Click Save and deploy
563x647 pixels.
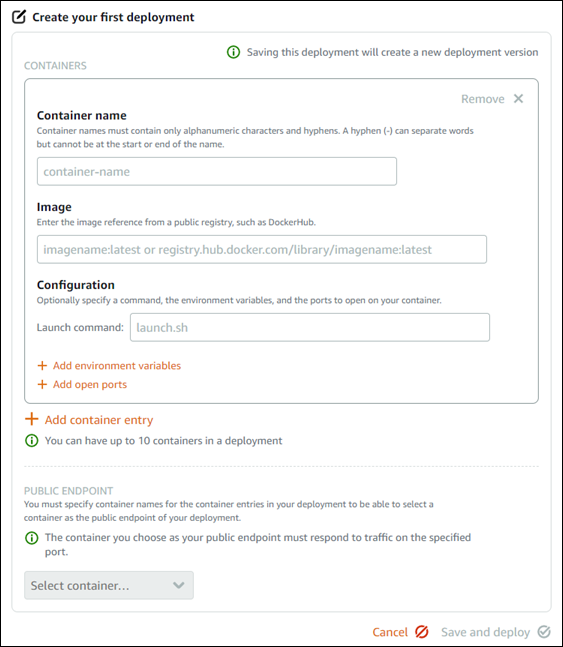(485, 632)
